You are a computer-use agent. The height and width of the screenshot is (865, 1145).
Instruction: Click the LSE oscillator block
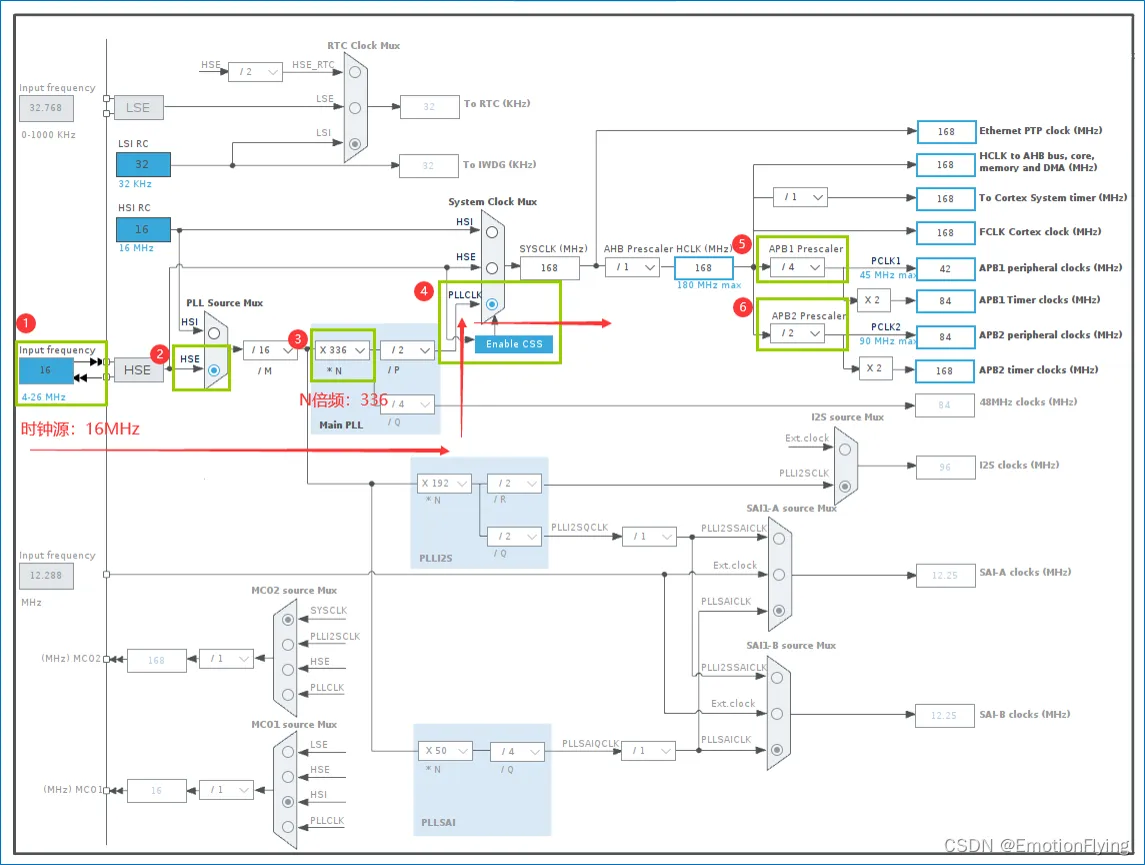pyautogui.click(x=138, y=107)
